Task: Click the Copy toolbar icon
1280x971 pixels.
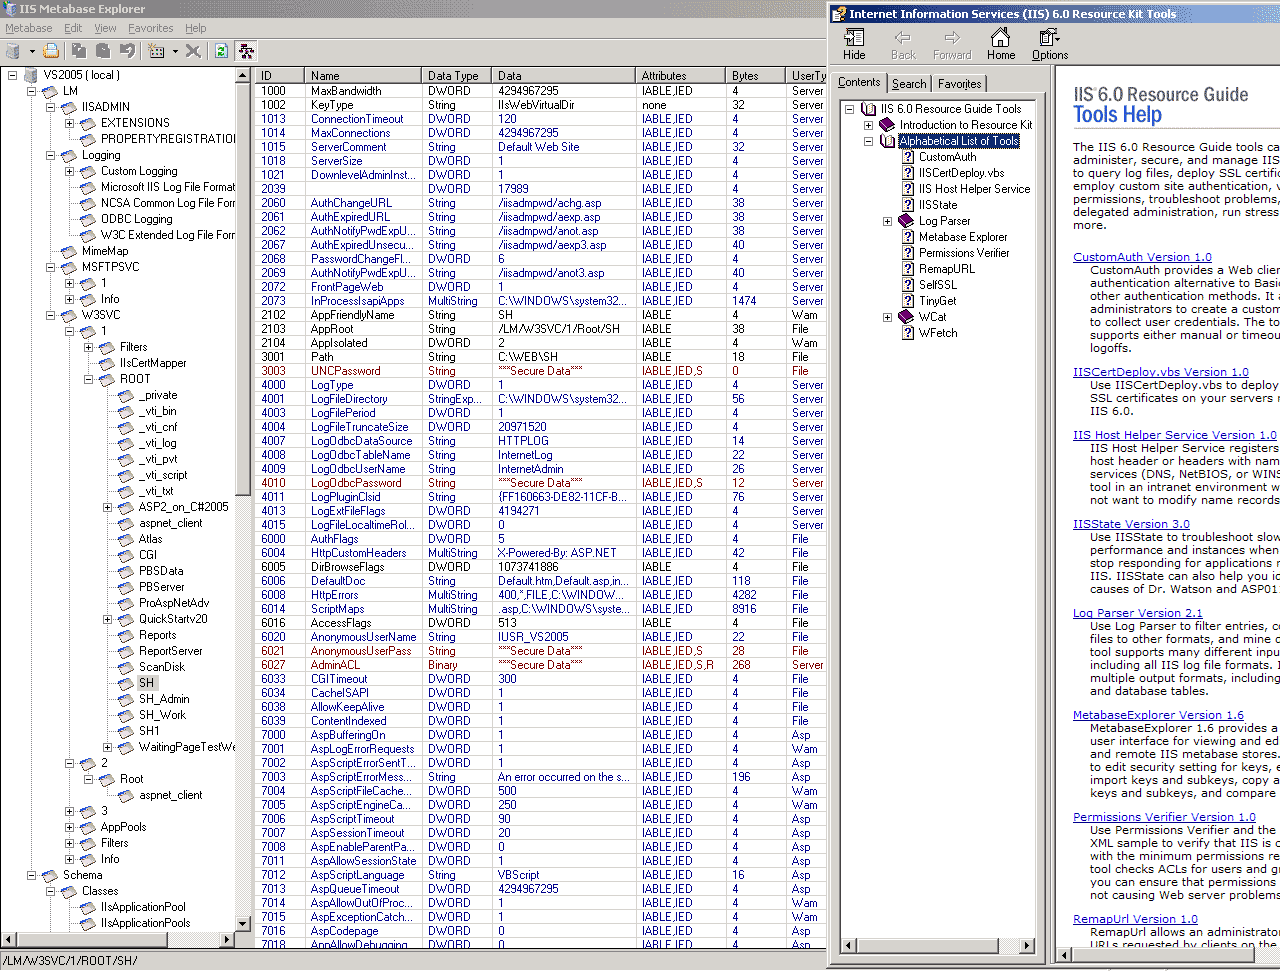Action: coord(79,51)
